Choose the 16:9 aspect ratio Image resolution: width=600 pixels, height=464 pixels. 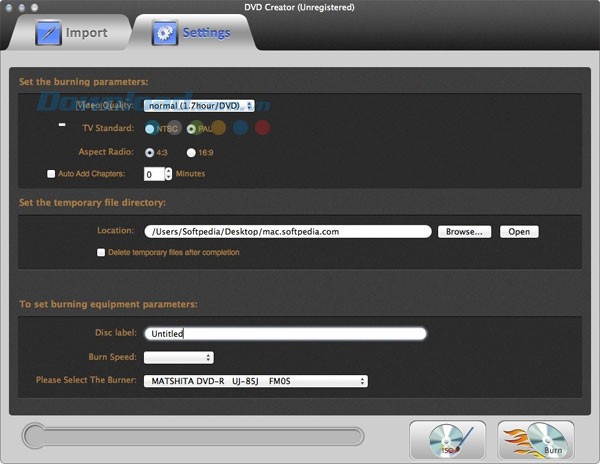[191, 153]
